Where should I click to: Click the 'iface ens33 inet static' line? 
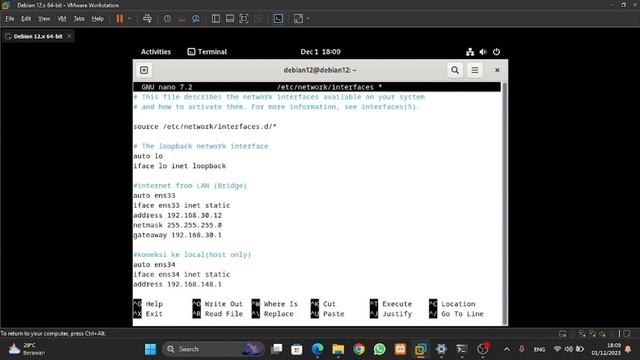coord(182,205)
